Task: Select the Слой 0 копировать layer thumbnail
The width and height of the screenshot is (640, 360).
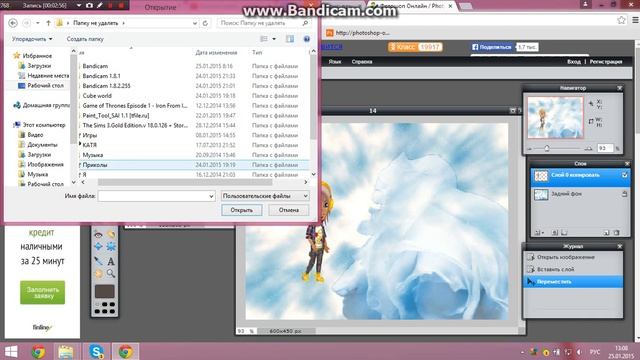Action: click(x=541, y=176)
